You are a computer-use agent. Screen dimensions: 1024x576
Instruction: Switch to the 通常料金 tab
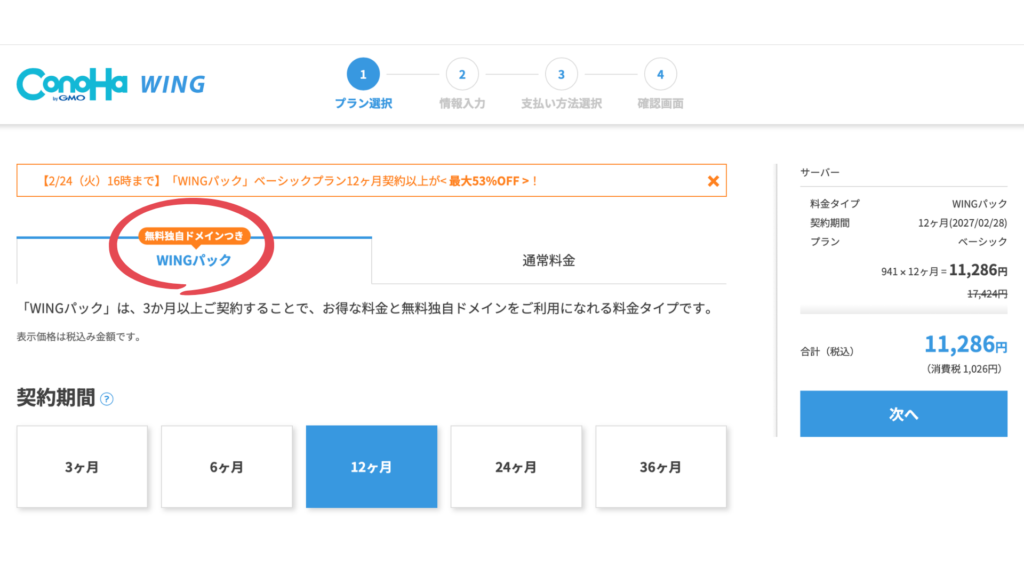[549, 261]
